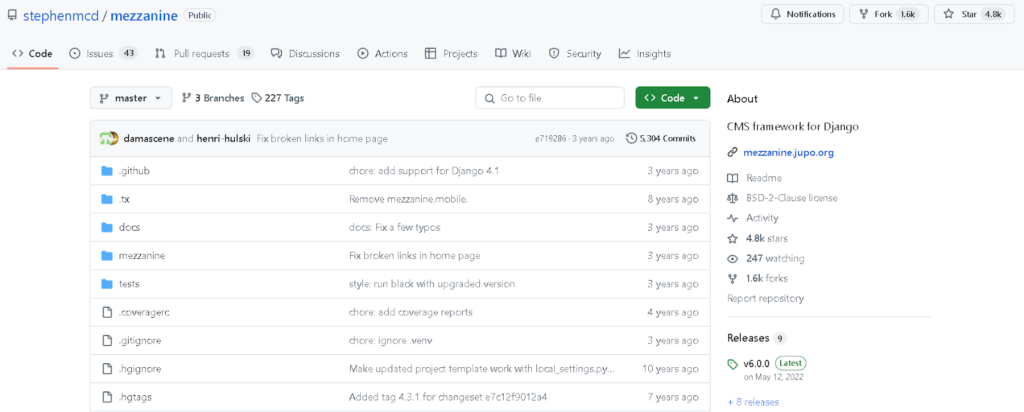Open 'chore: ignore .venv' commit
Image resolution: width=1024 pixels, height=412 pixels.
(x=392, y=341)
